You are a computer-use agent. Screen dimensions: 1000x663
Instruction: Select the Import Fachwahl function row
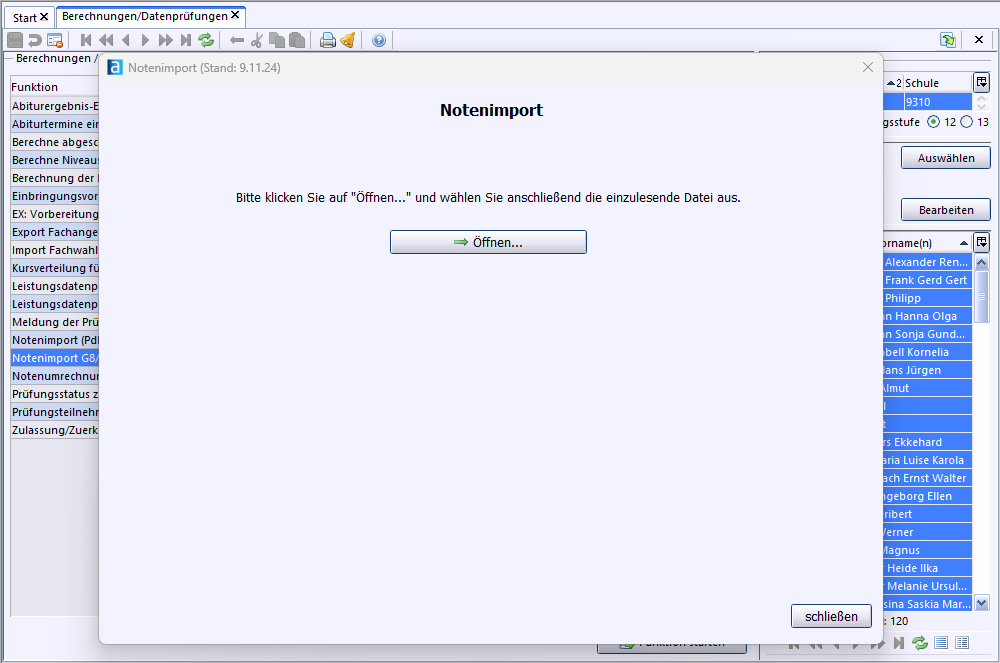pyautogui.click(x=55, y=250)
